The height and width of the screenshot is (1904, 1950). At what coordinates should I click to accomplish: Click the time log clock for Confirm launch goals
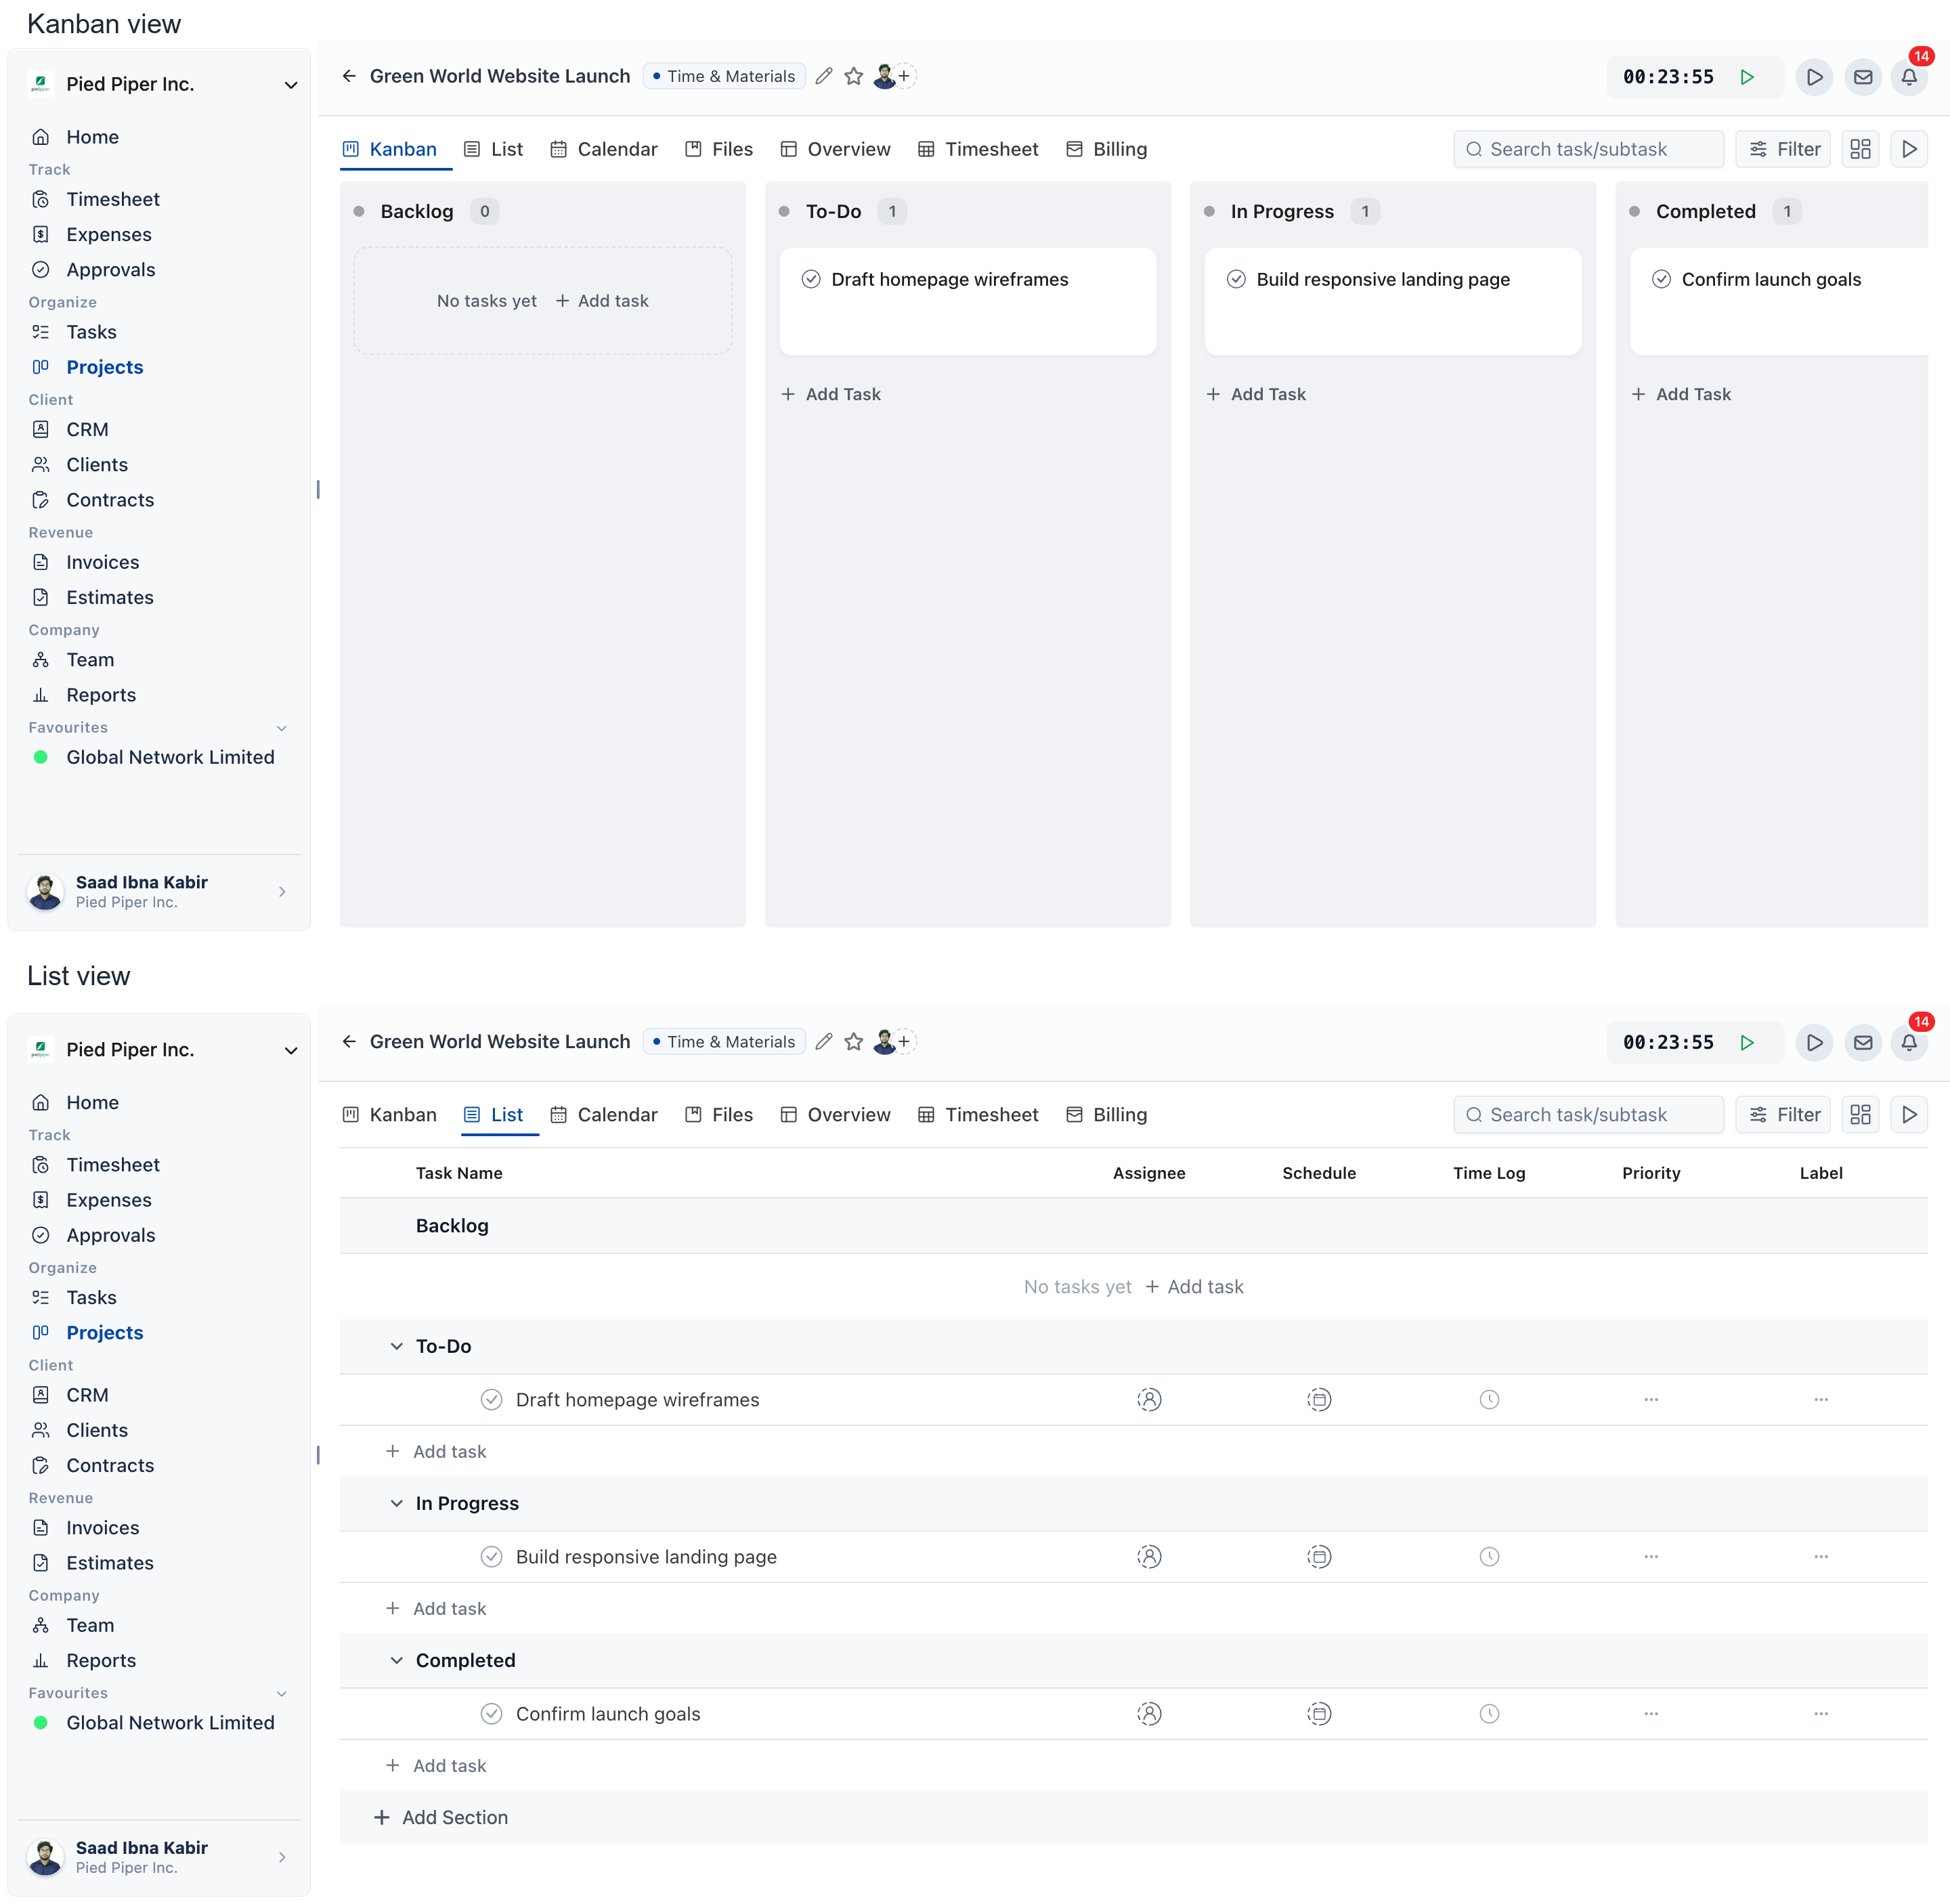coord(1489,1713)
